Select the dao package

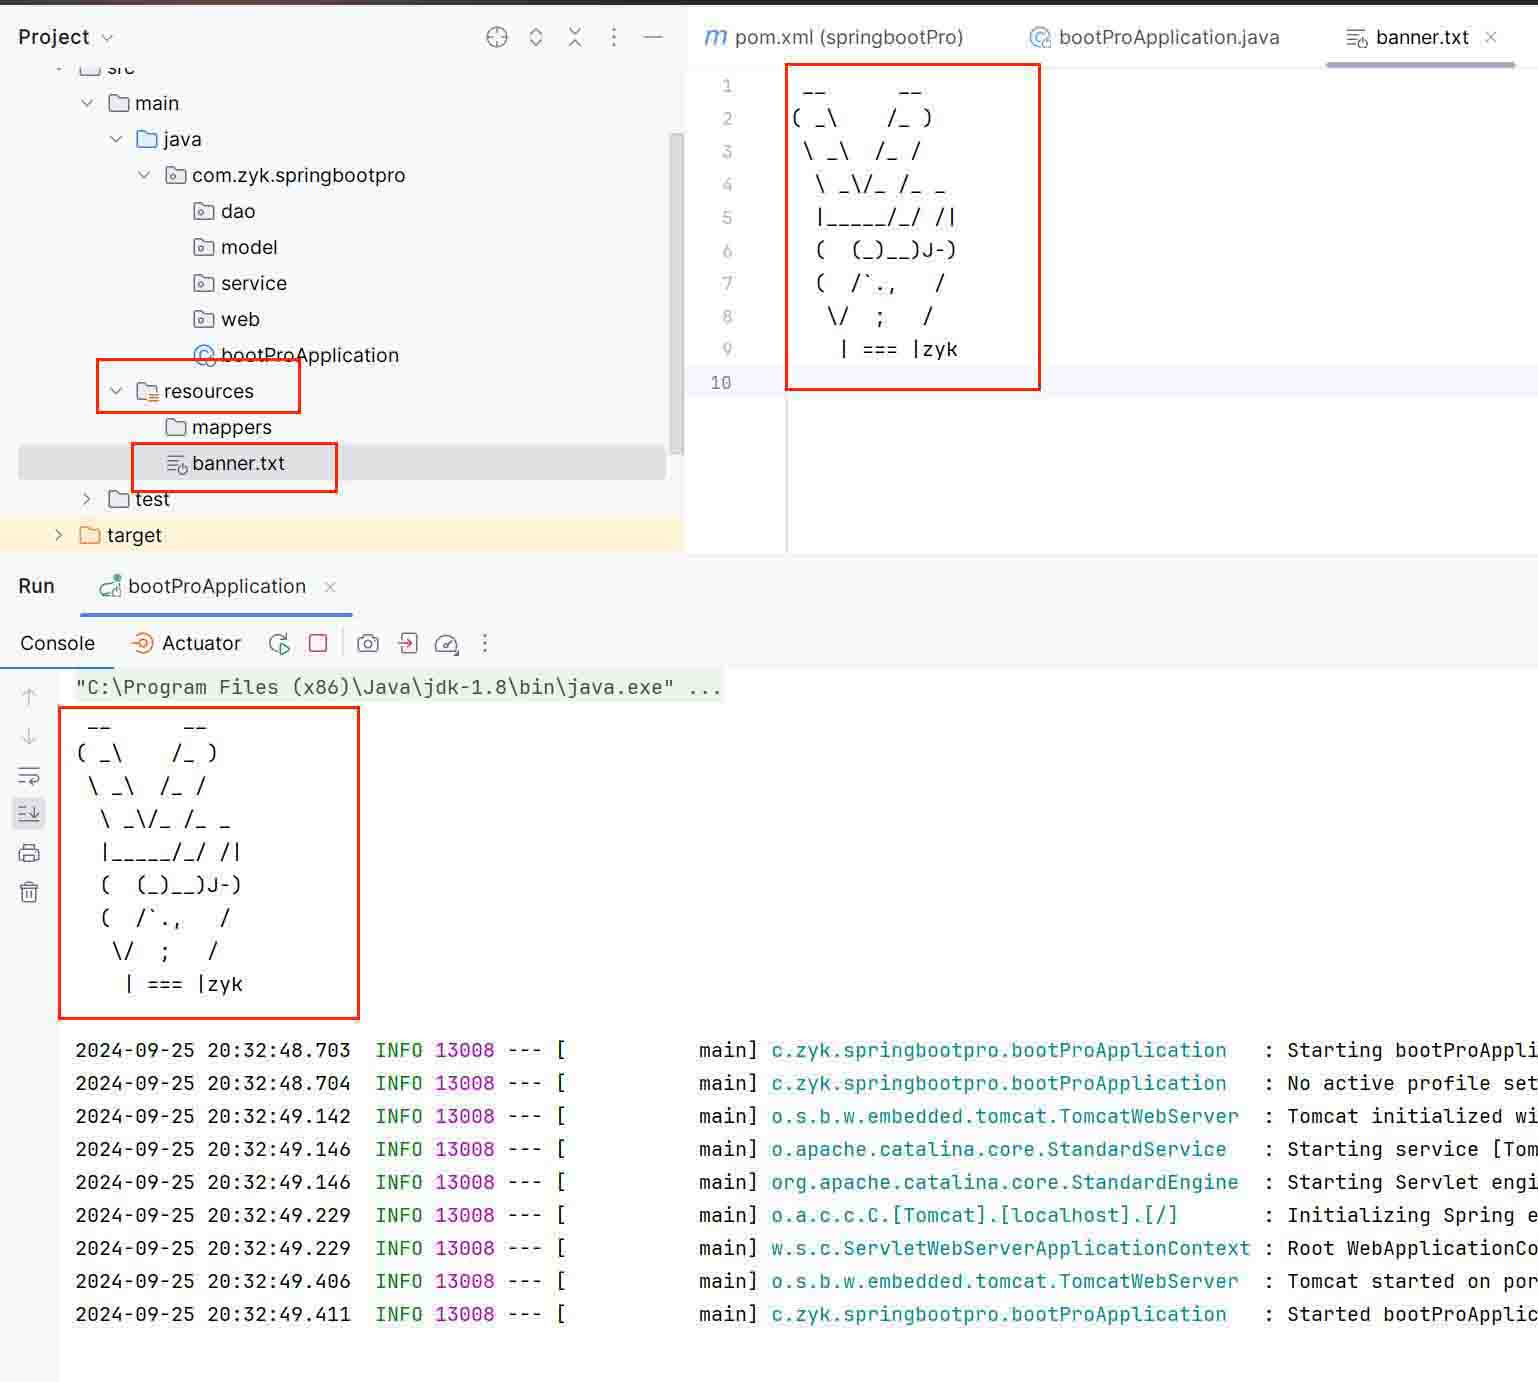click(x=225, y=211)
